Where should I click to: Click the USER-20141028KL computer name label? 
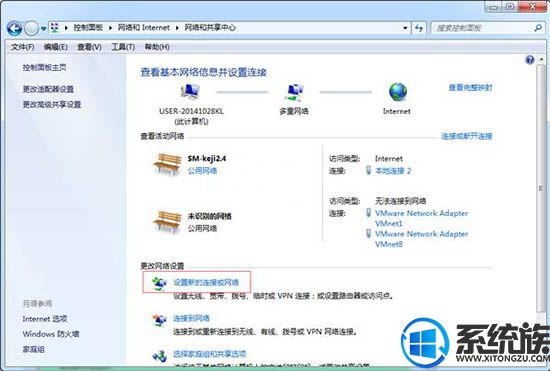pyautogui.click(x=191, y=111)
